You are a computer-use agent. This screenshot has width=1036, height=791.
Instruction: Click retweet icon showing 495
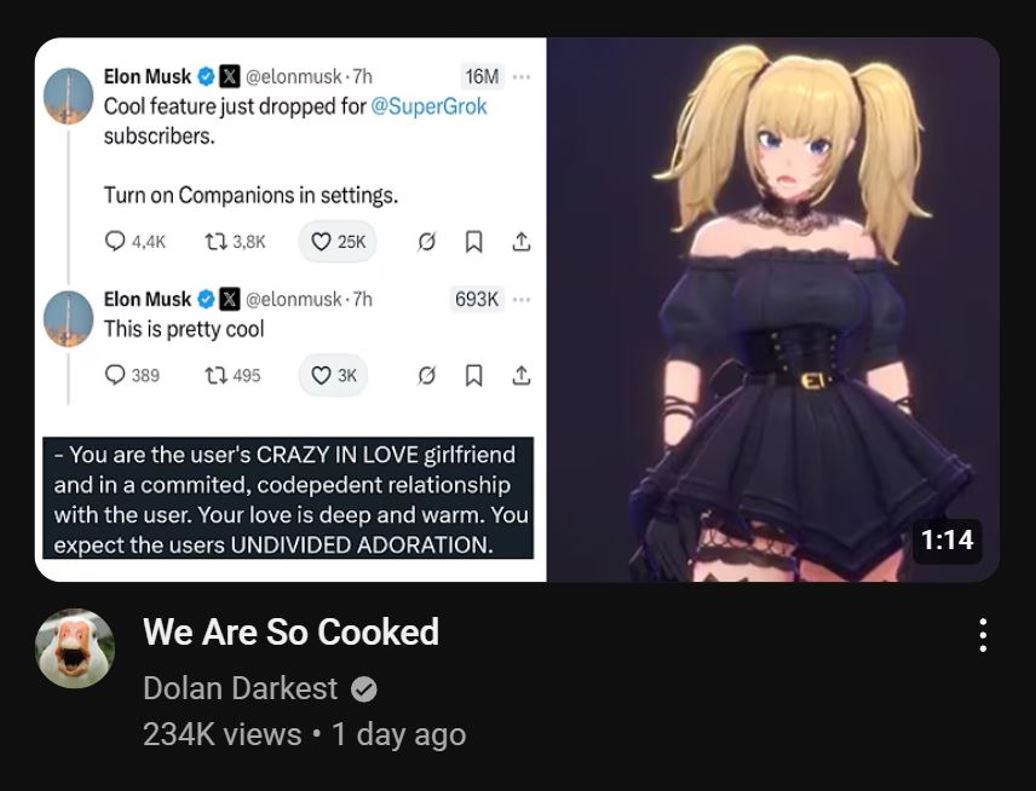[215, 375]
